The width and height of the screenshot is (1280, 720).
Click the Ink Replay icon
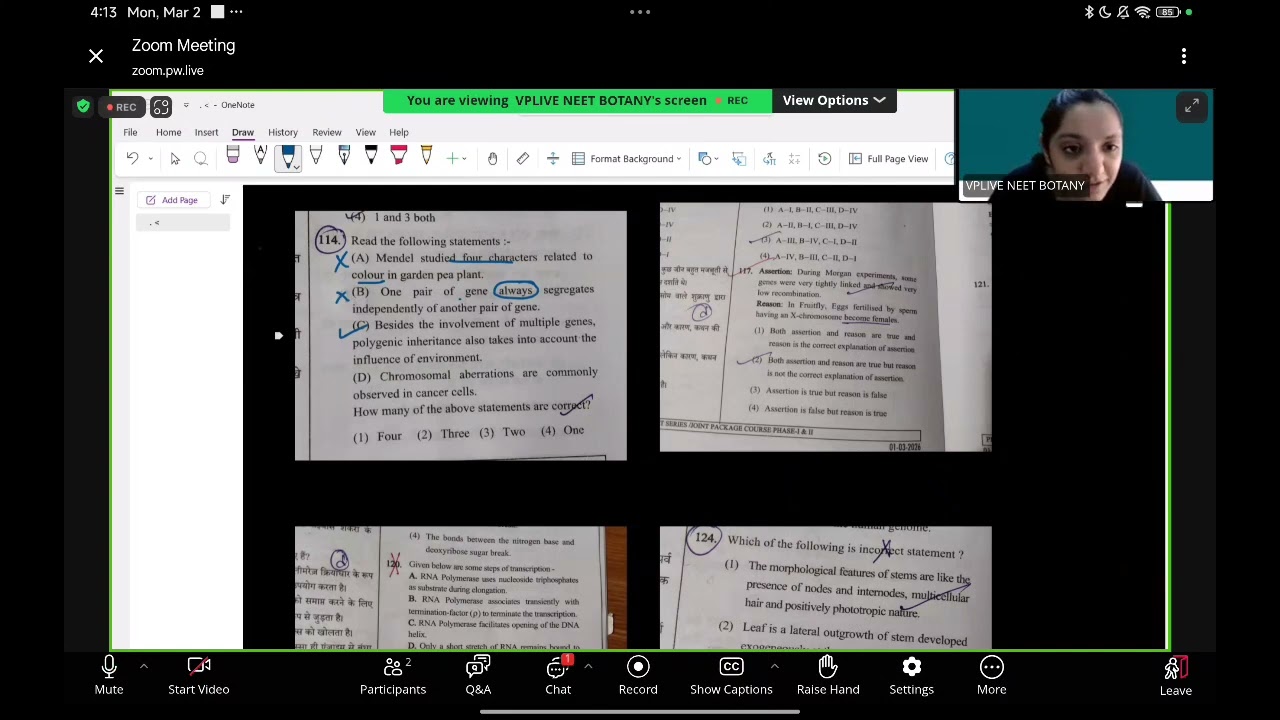click(x=825, y=158)
